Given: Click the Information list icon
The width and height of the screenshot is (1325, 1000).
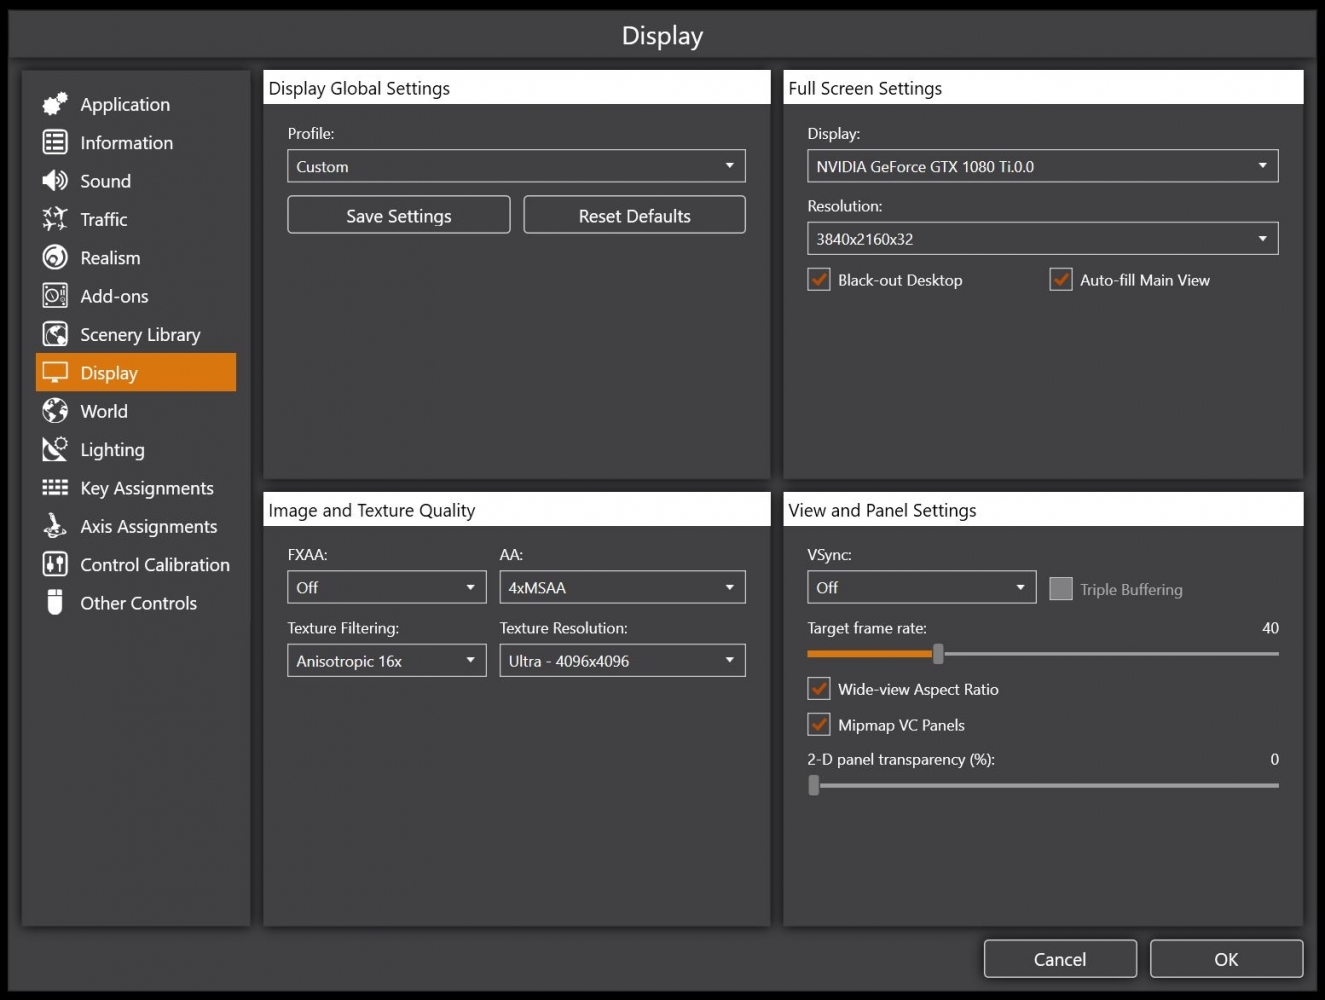Looking at the screenshot, I should [55, 142].
